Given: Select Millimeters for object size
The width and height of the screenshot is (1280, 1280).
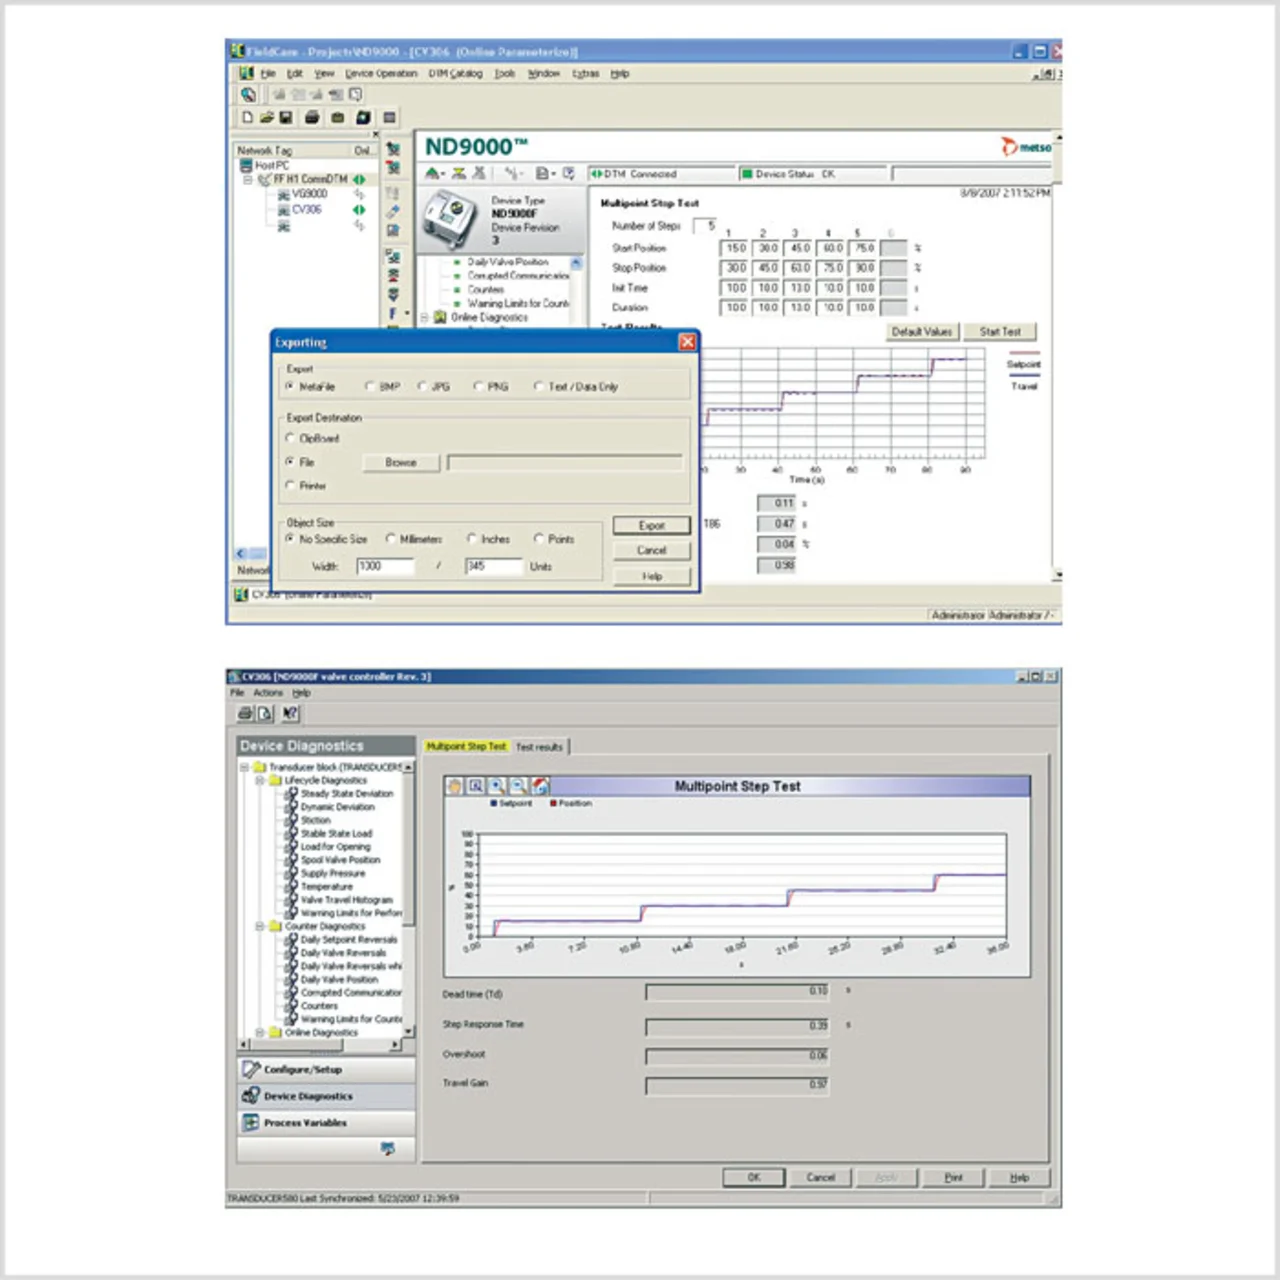Looking at the screenshot, I should point(391,539).
